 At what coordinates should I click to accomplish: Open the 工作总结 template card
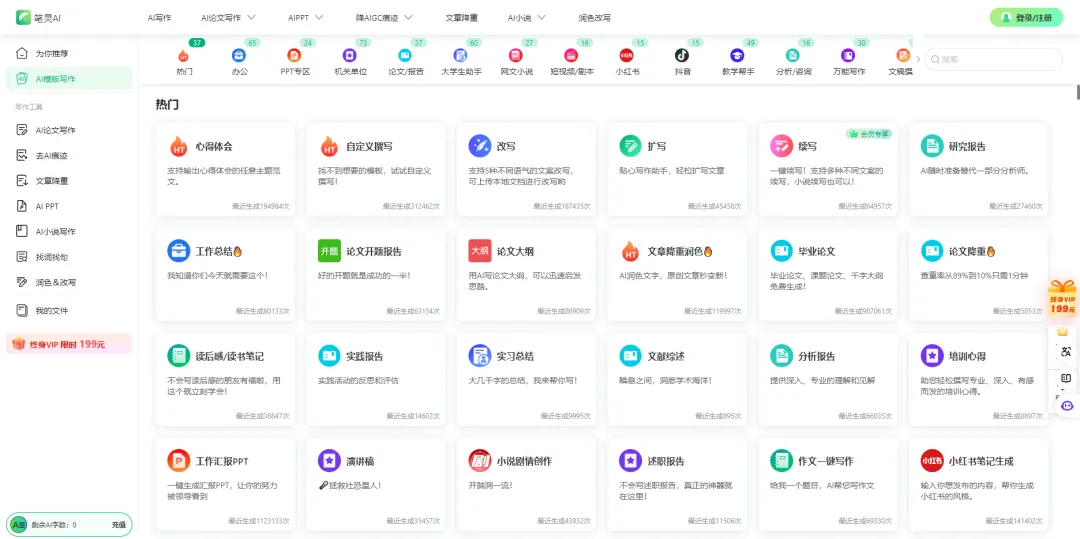[x=225, y=274]
